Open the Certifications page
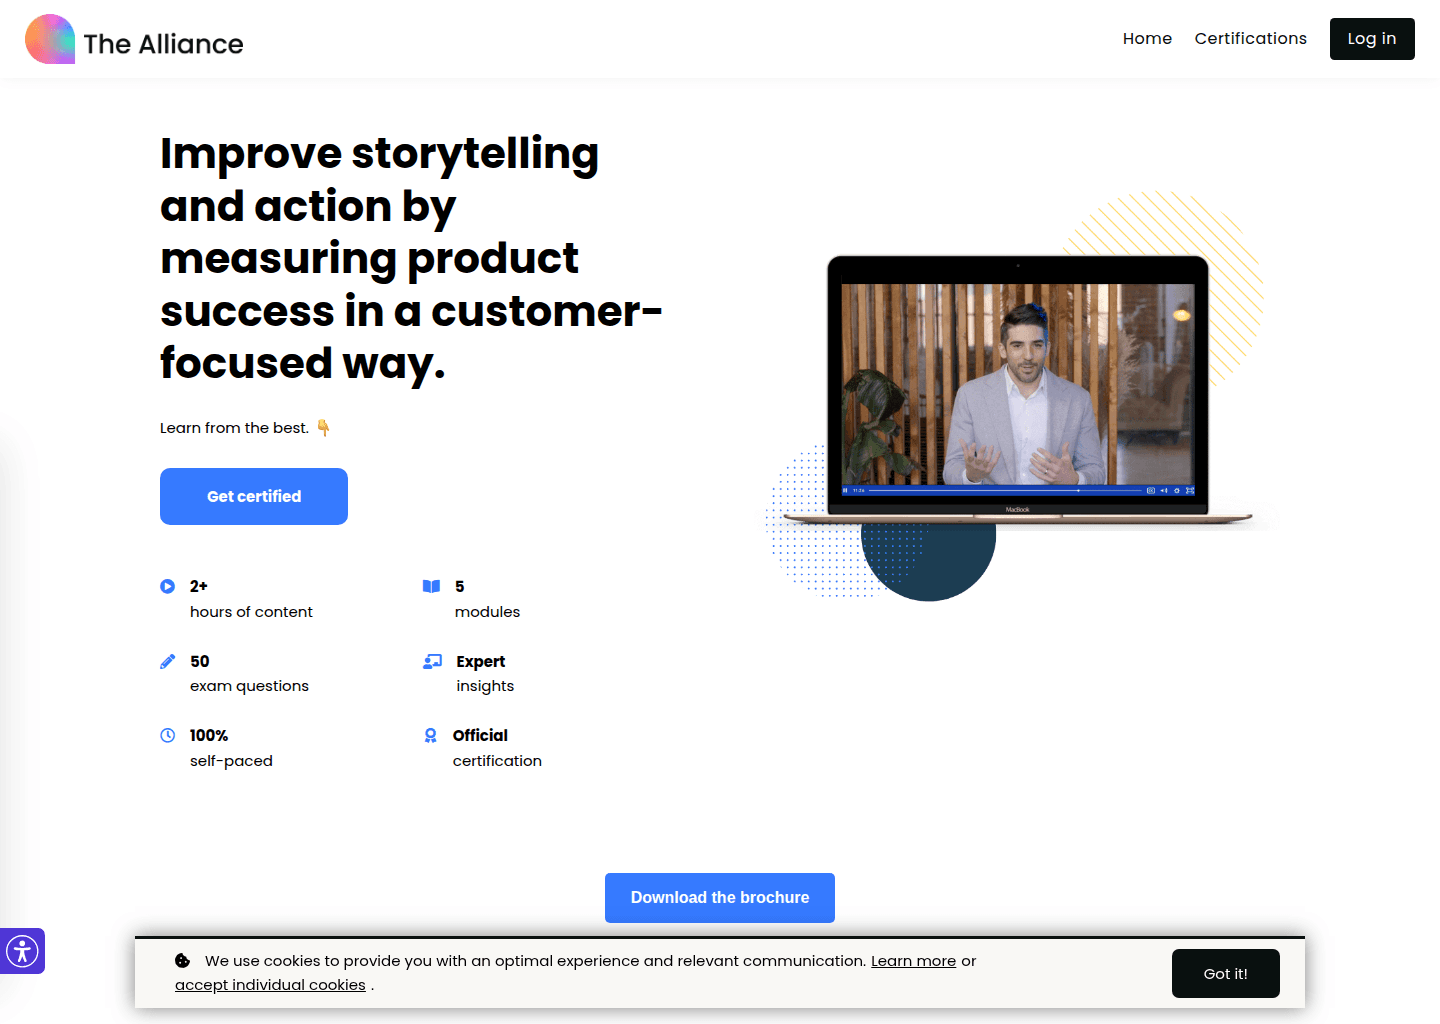Screen dimensions: 1440x1024 [1250, 38]
